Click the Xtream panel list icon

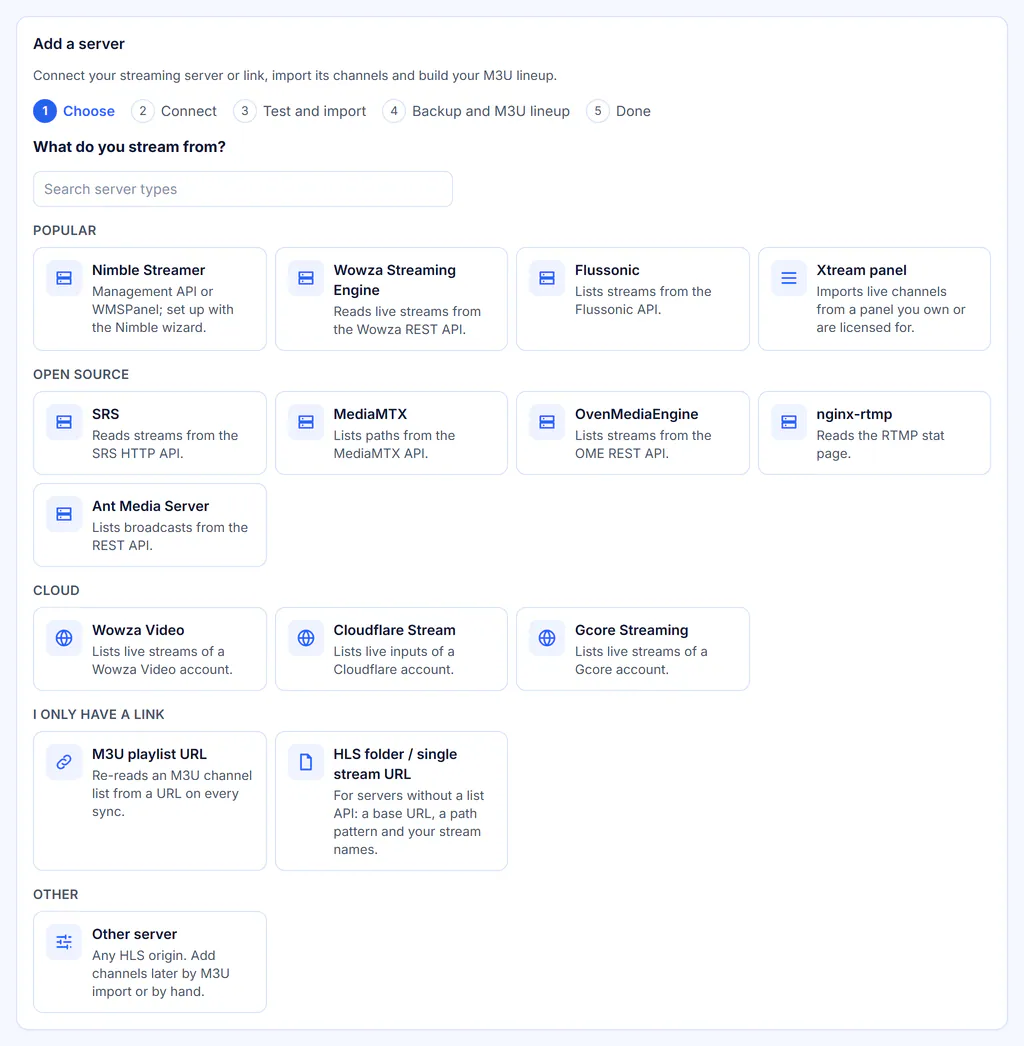(789, 278)
